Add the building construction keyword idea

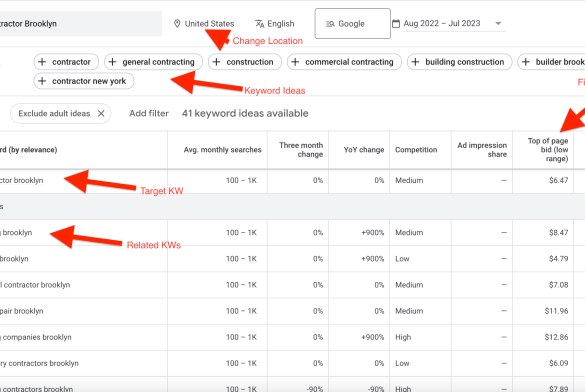[x=460, y=62]
